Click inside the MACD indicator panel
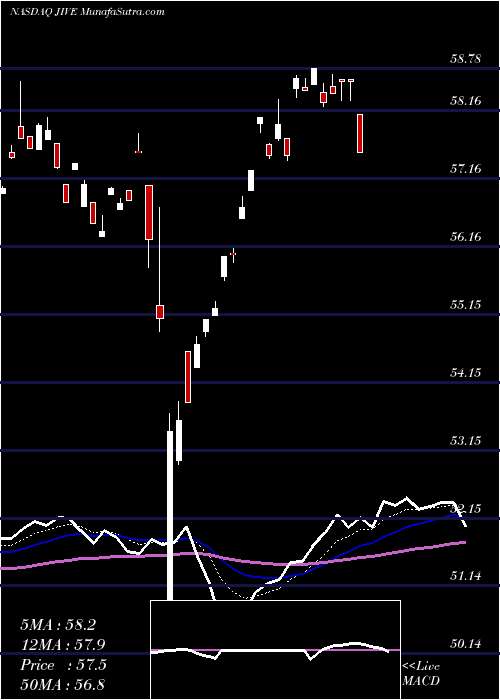 (276, 650)
